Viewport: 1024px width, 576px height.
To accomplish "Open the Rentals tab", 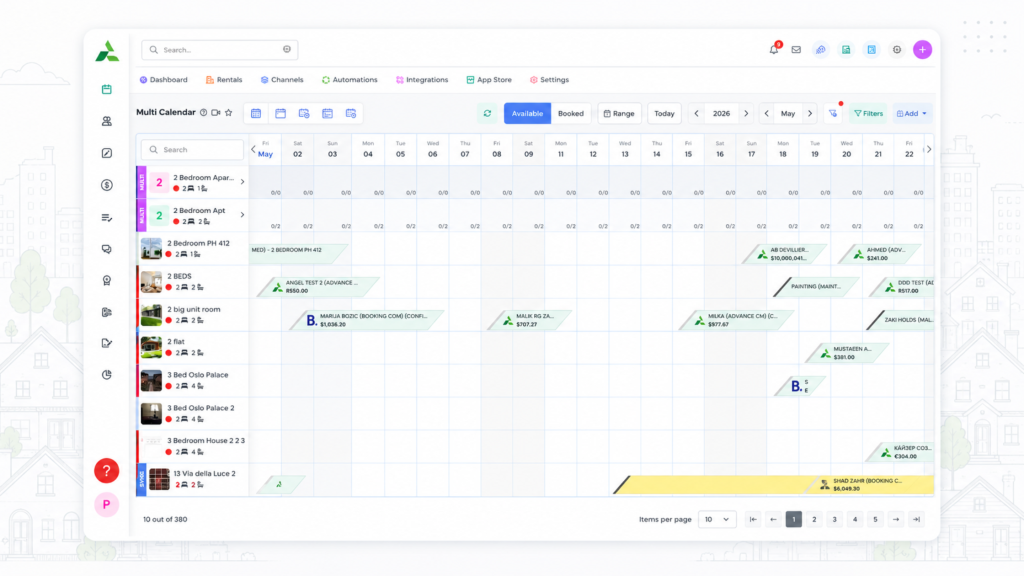I will click(224, 80).
